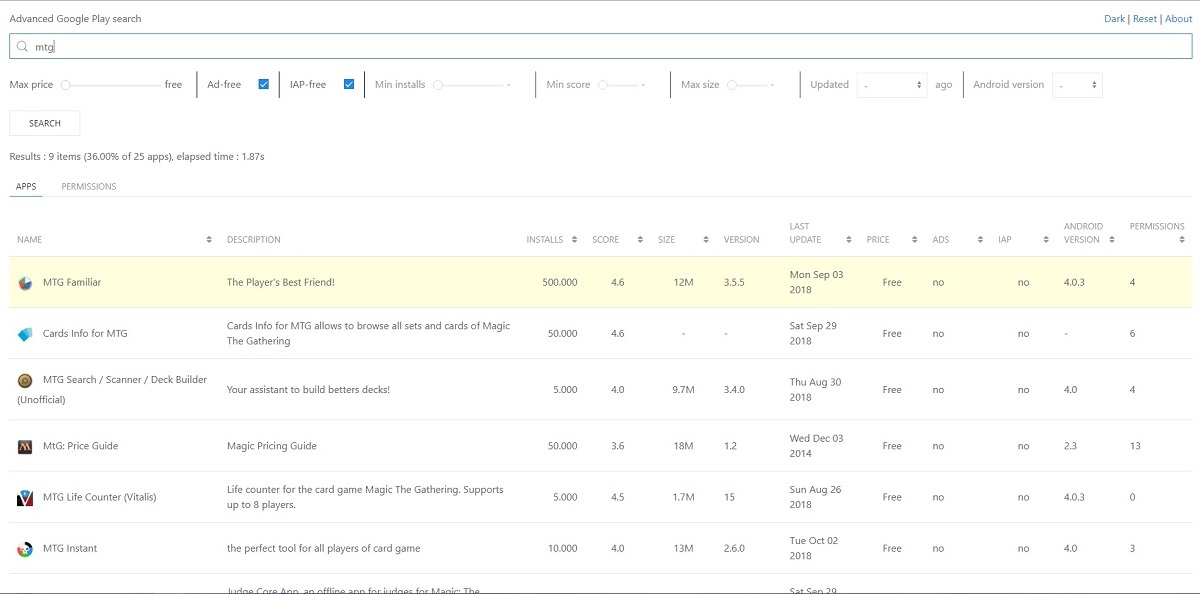Switch to the APPS tab

point(26,187)
